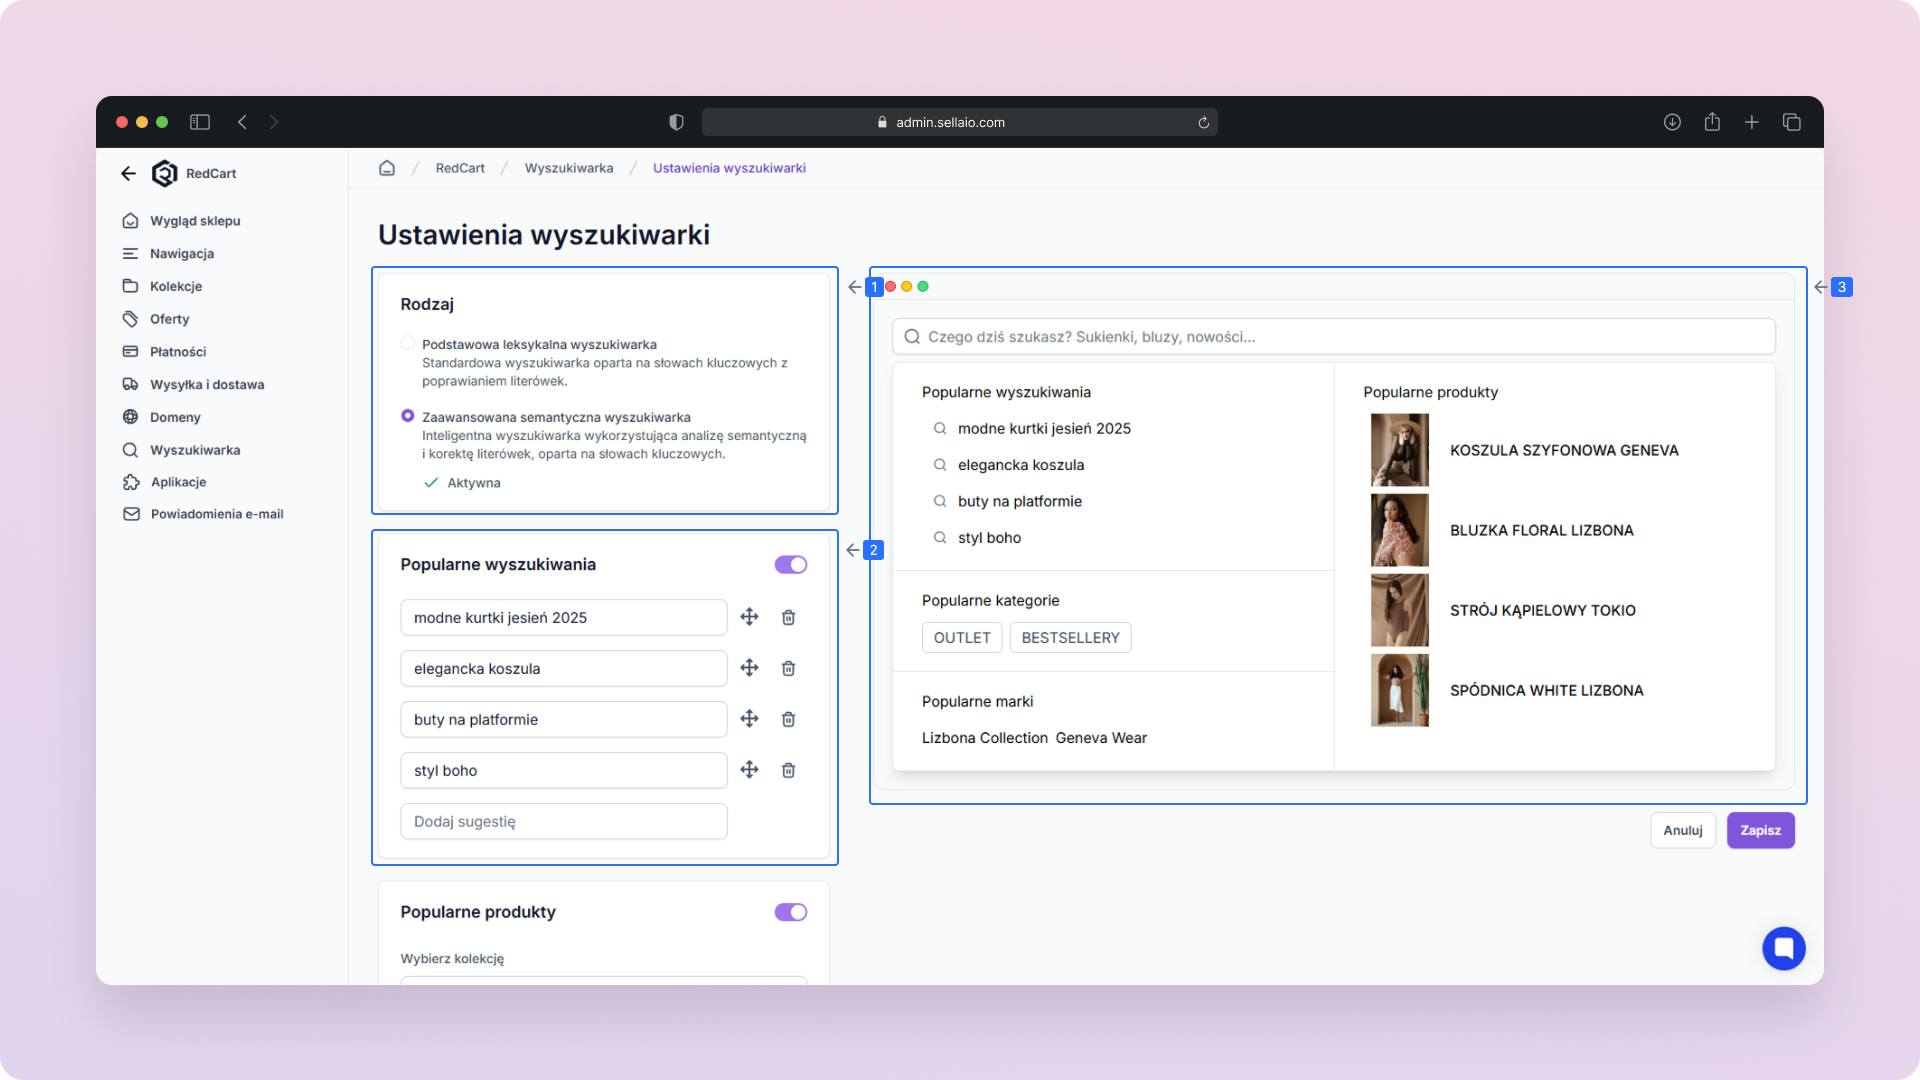Toggle the browser sidebar icon

(200, 122)
